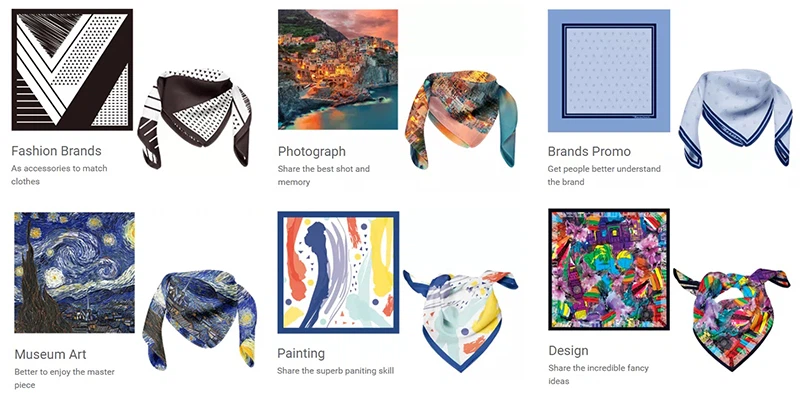Select the knotted multicolor collage scarf
The height and width of the screenshot is (407, 800).
732,319
